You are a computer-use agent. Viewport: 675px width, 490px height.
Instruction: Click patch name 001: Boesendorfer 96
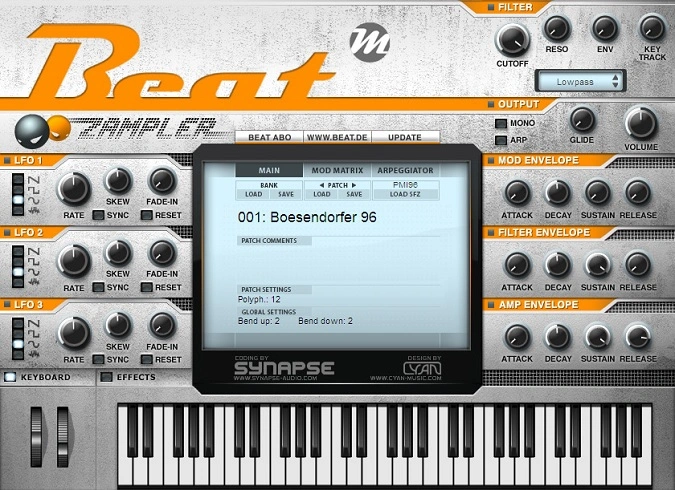click(307, 217)
